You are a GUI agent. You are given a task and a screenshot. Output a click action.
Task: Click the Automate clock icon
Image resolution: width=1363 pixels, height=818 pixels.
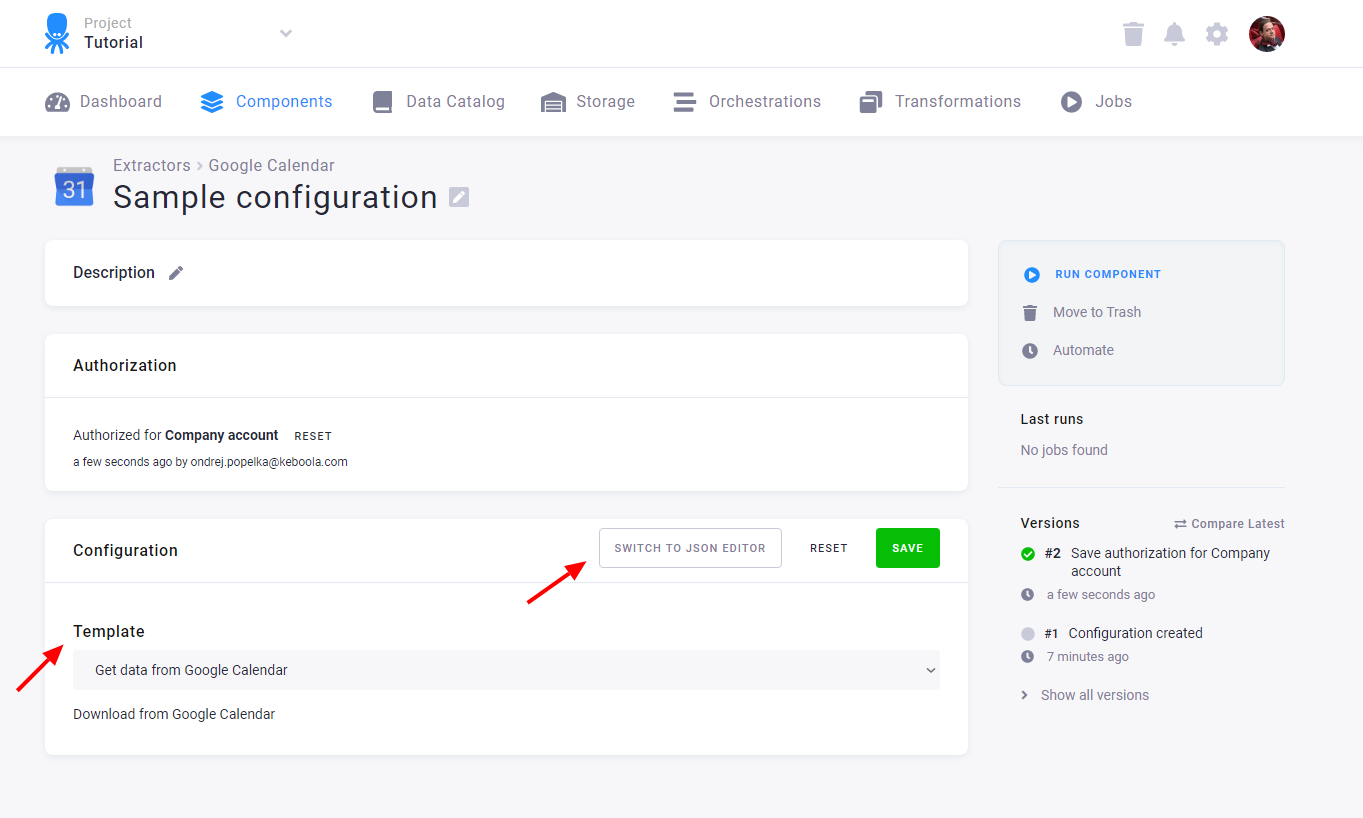click(x=1030, y=351)
